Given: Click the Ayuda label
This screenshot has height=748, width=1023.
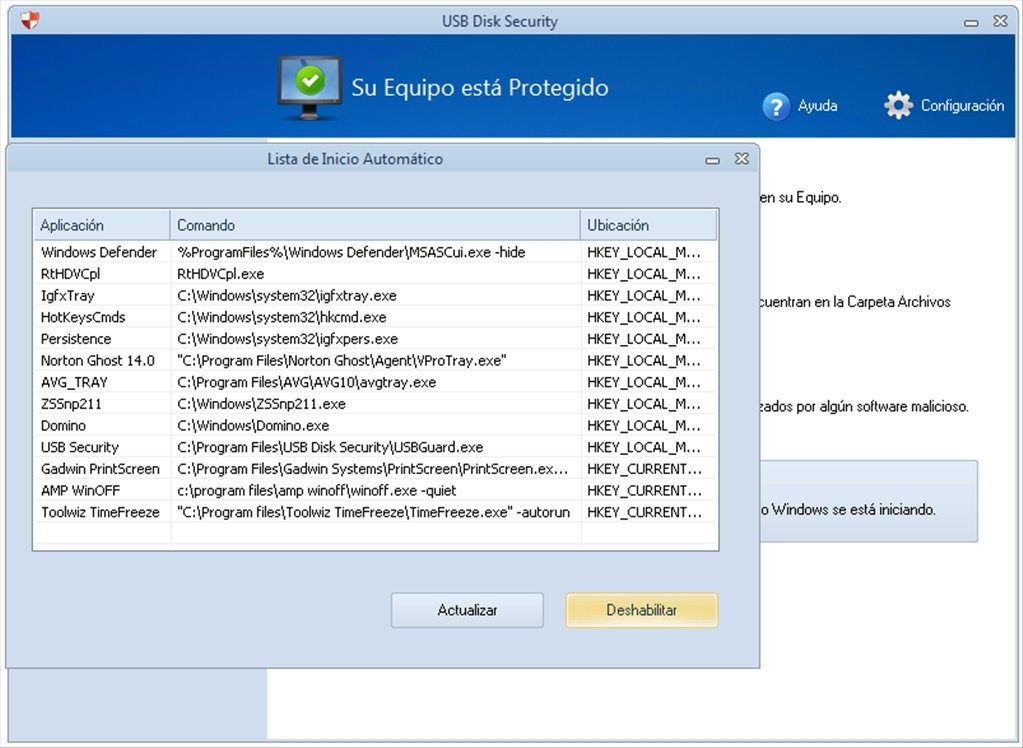Looking at the screenshot, I should [817, 106].
